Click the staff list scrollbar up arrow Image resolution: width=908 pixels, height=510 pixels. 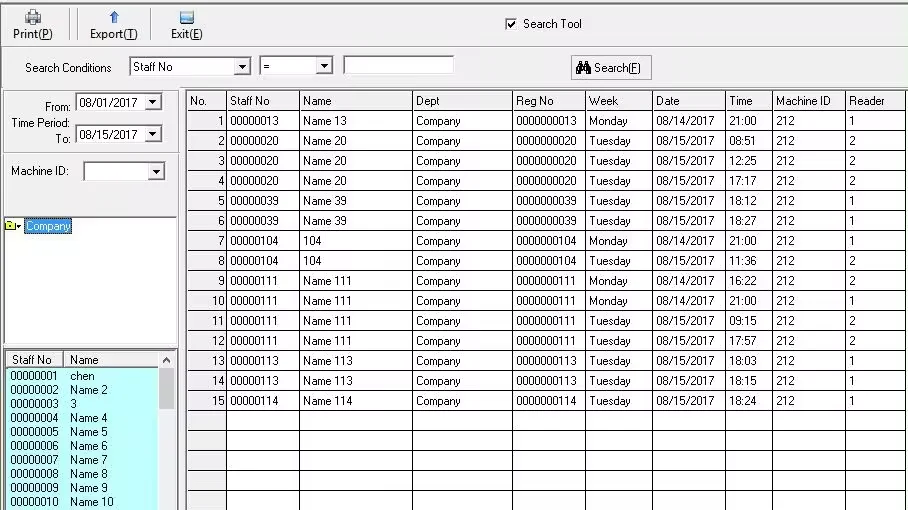[x=167, y=360]
